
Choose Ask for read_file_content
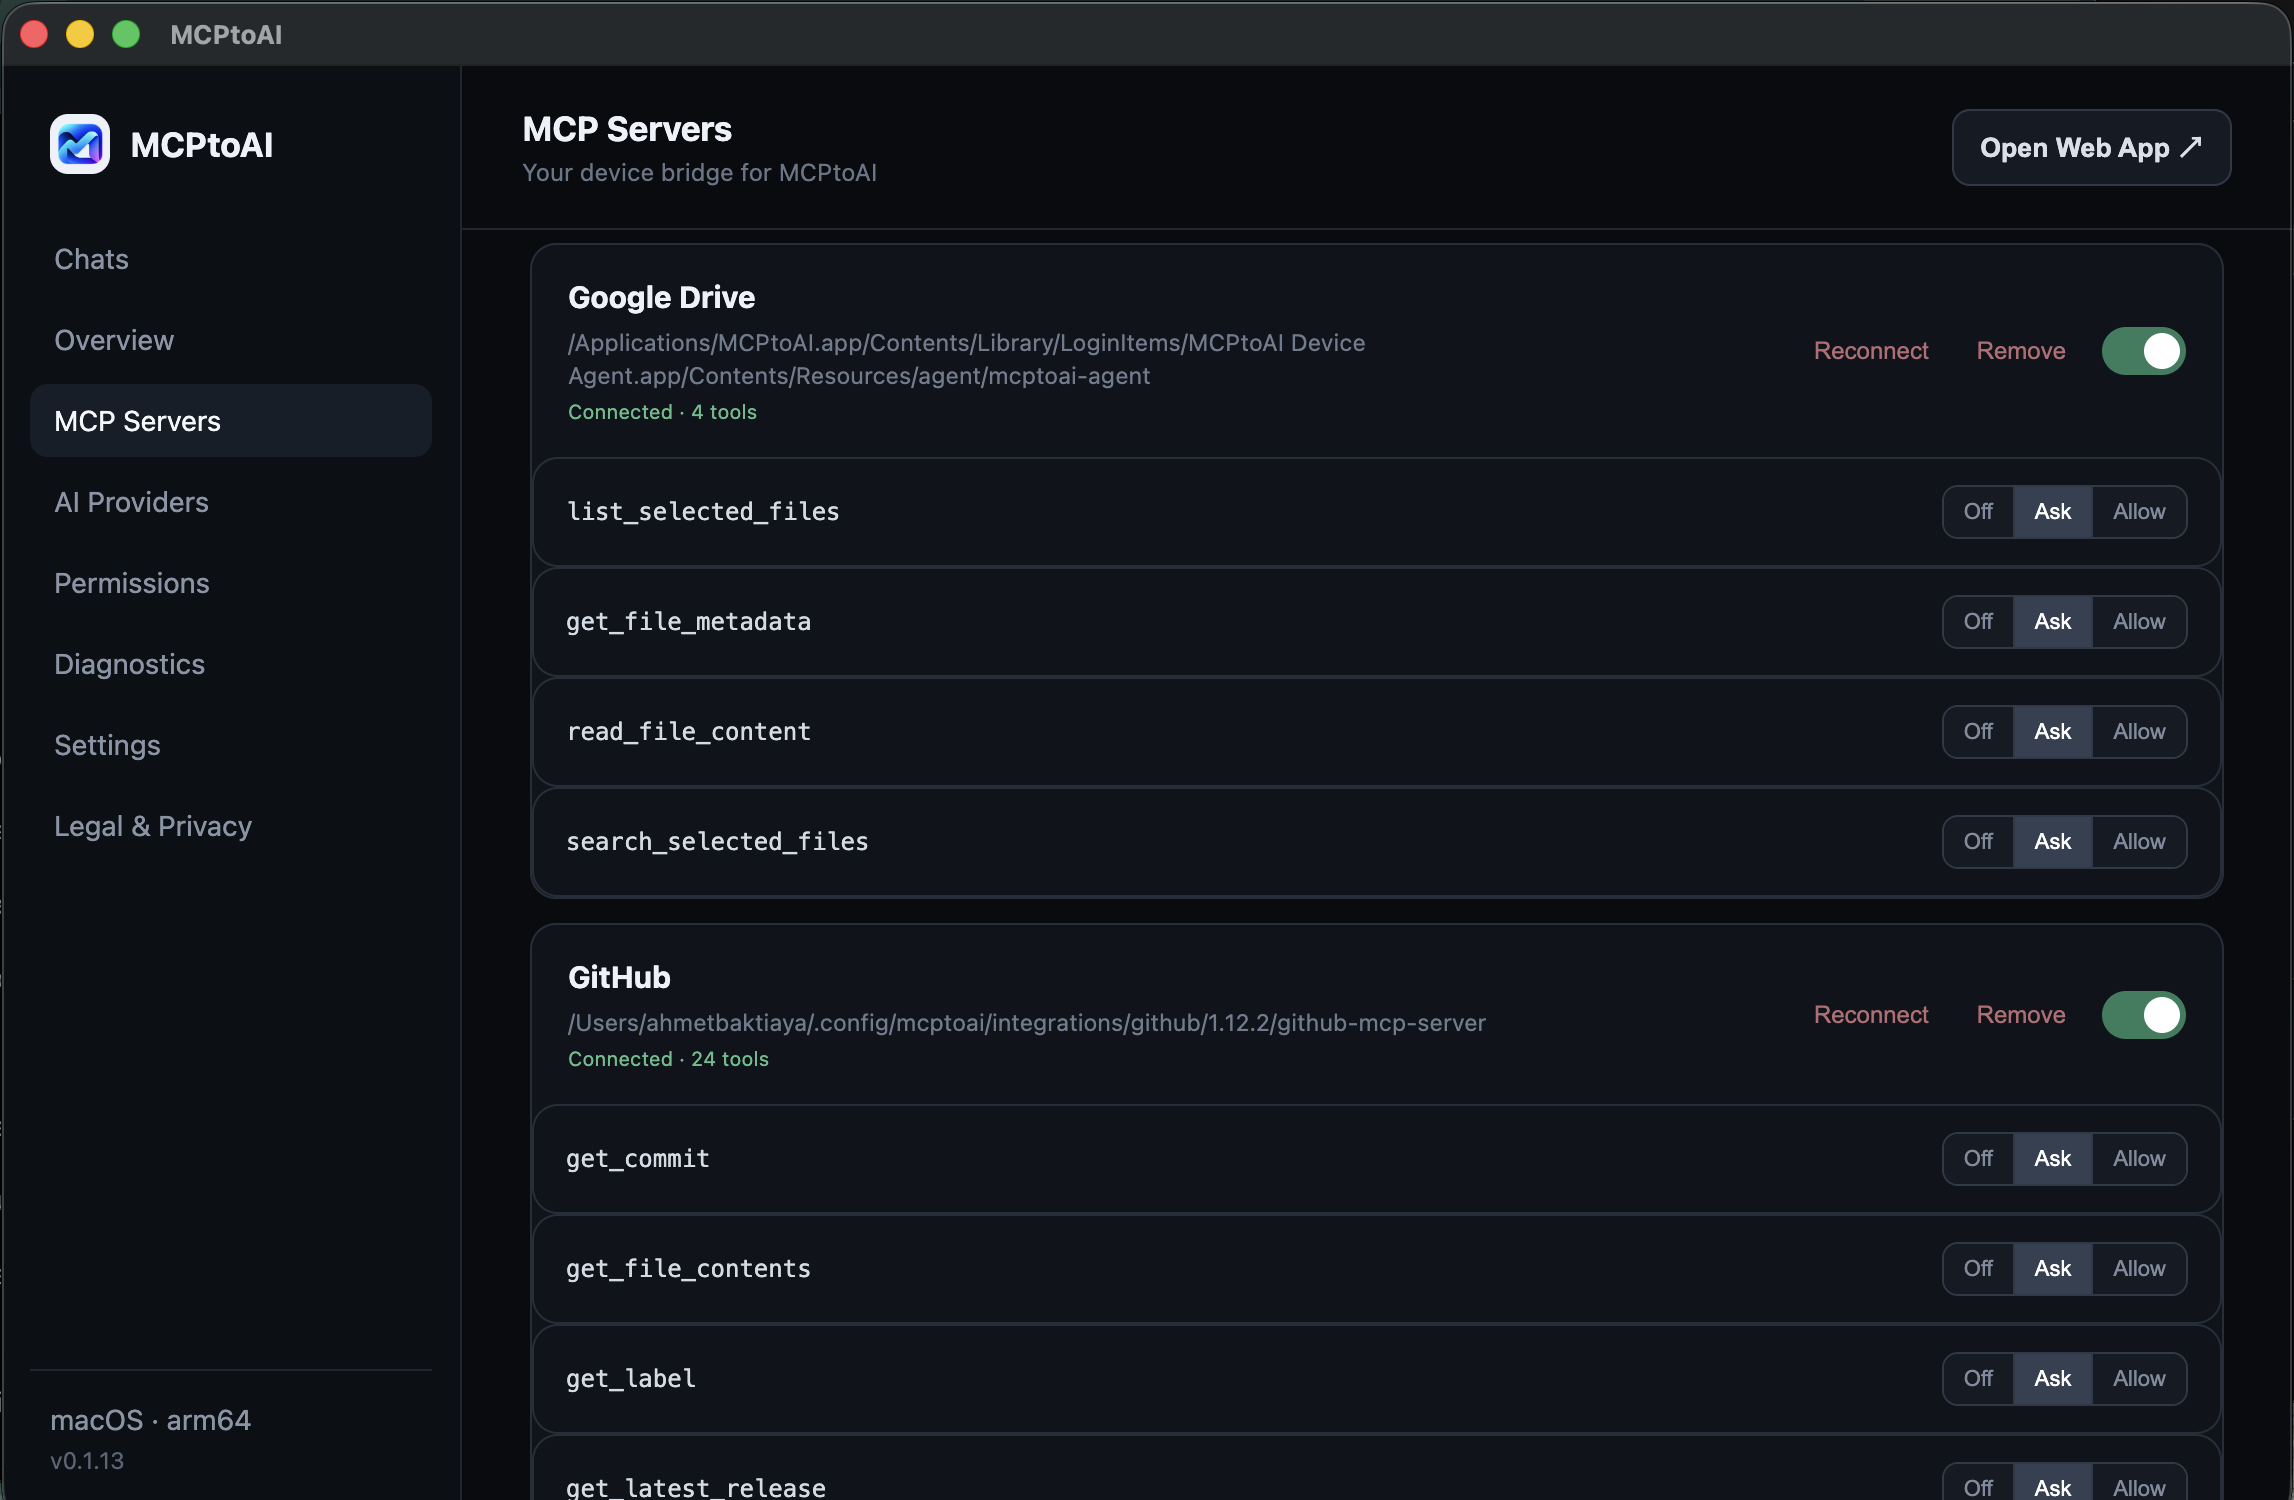pyautogui.click(x=2052, y=732)
